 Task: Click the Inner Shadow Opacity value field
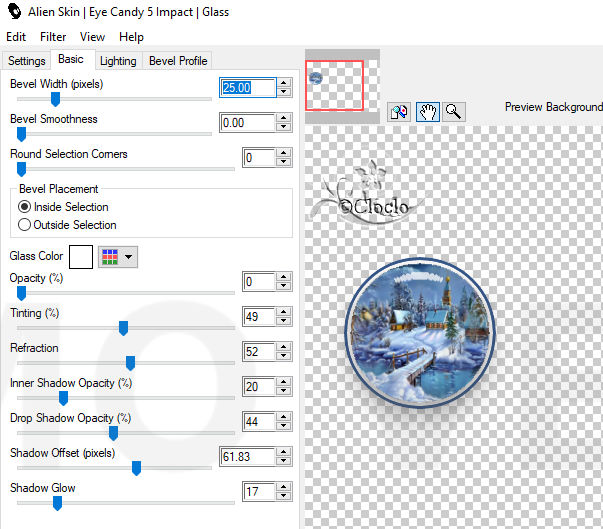click(259, 386)
